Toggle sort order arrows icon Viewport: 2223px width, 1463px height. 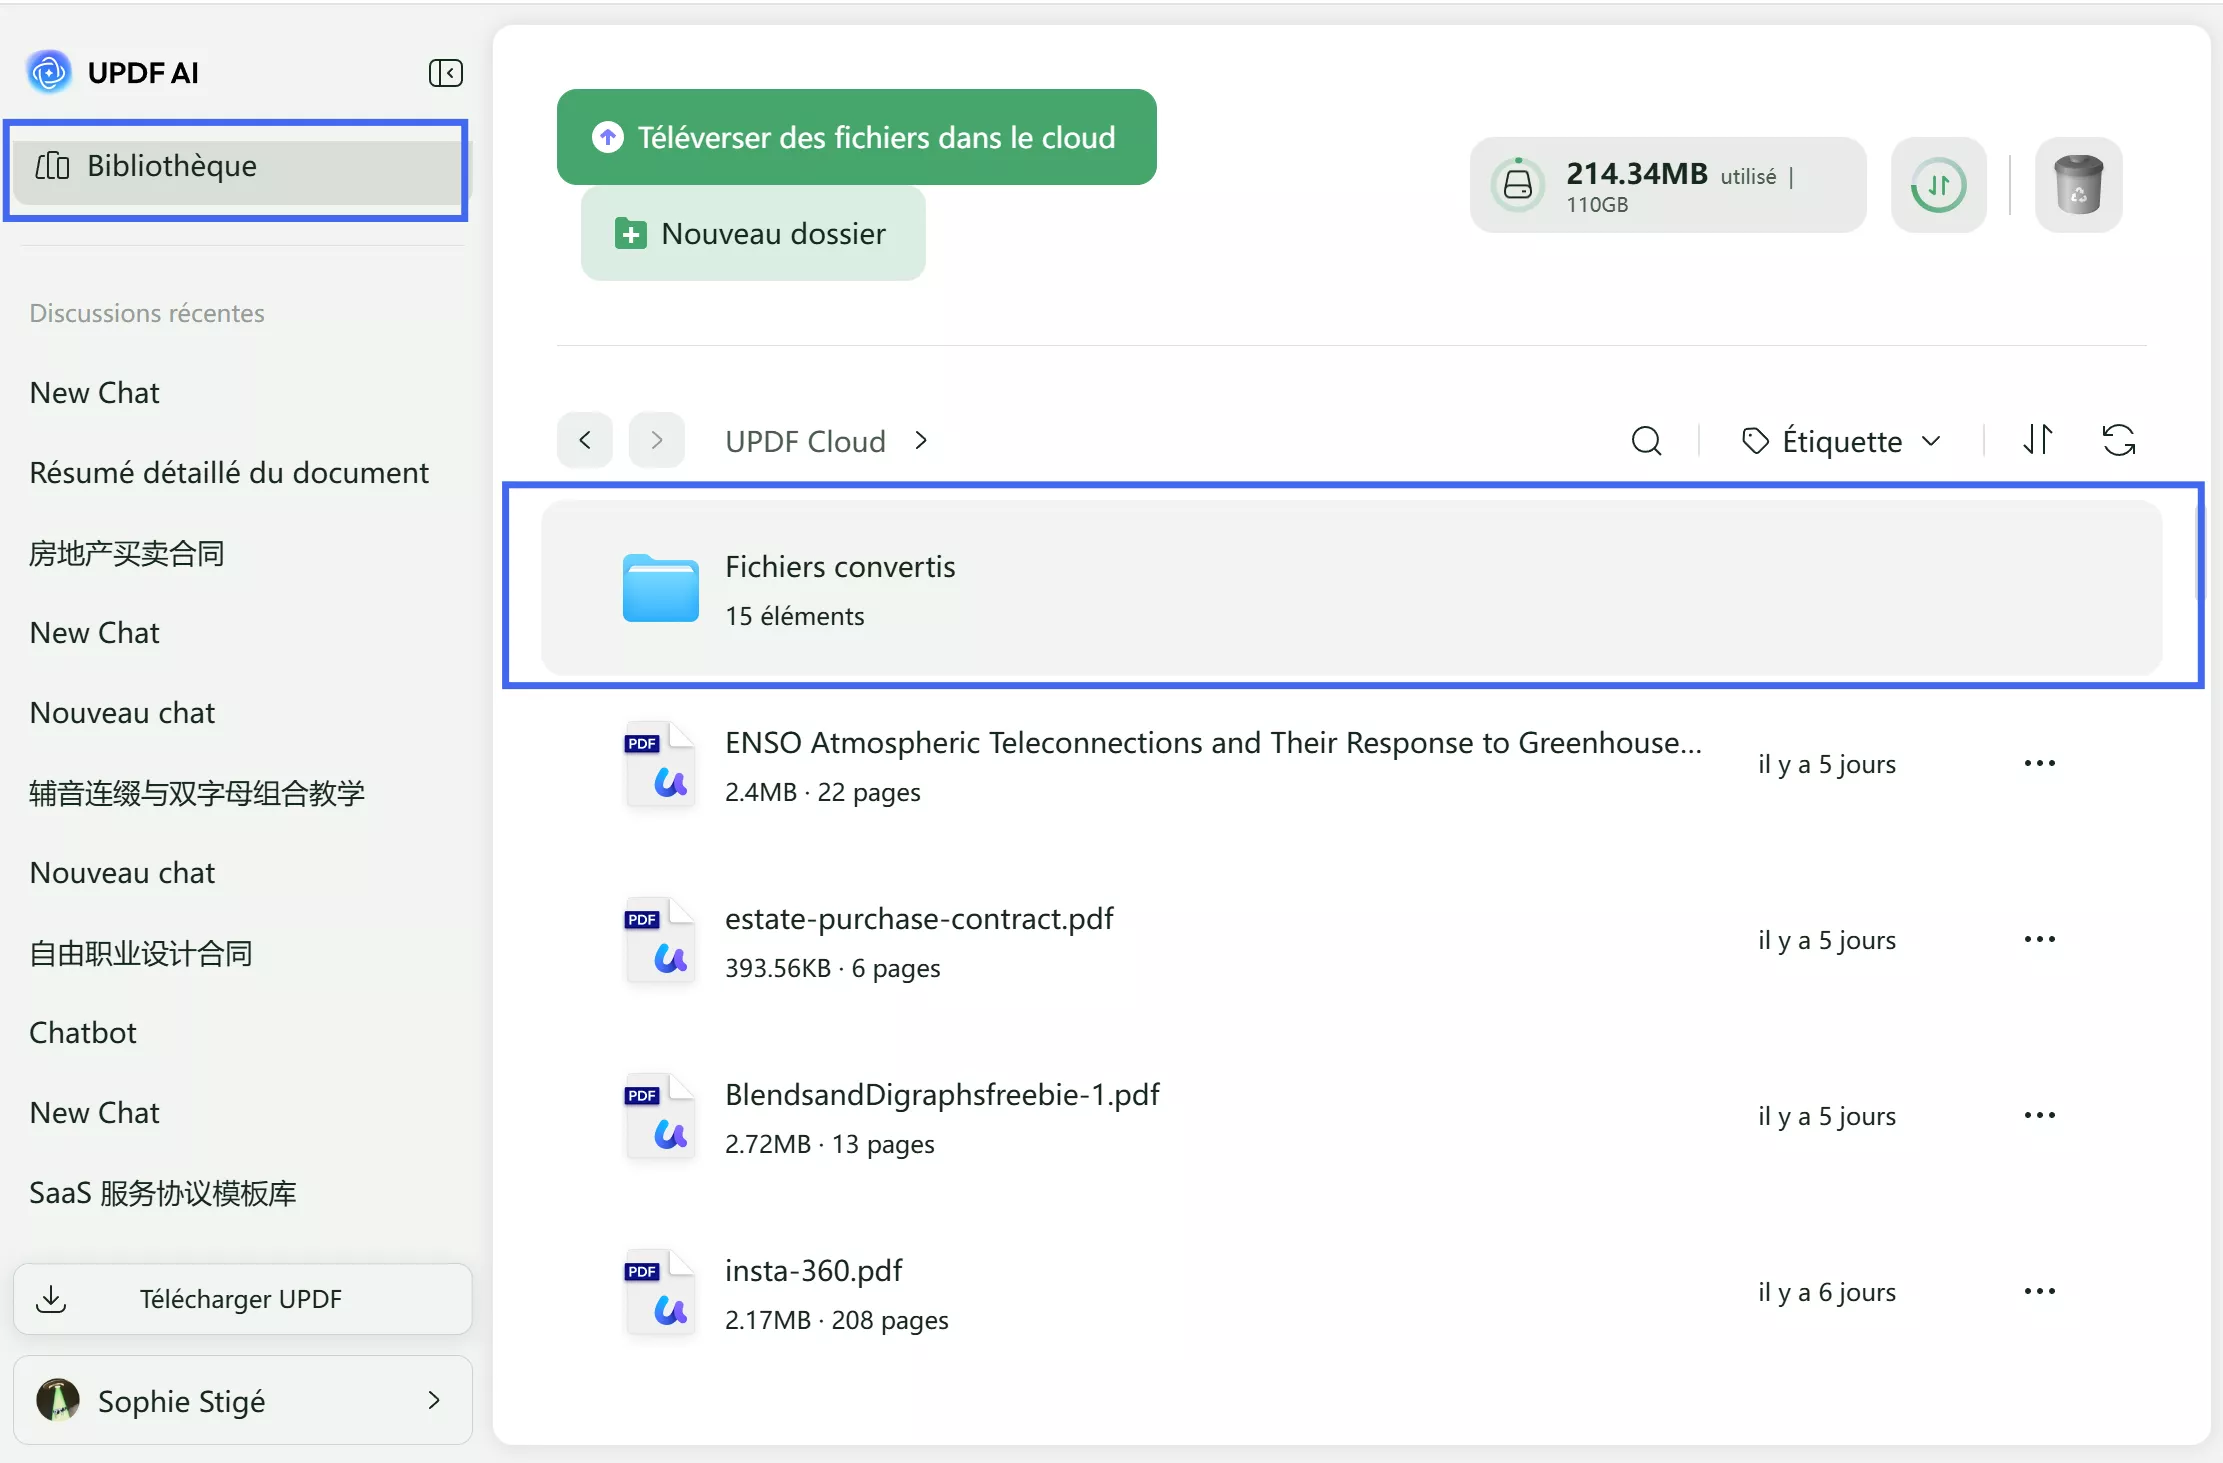click(2037, 440)
